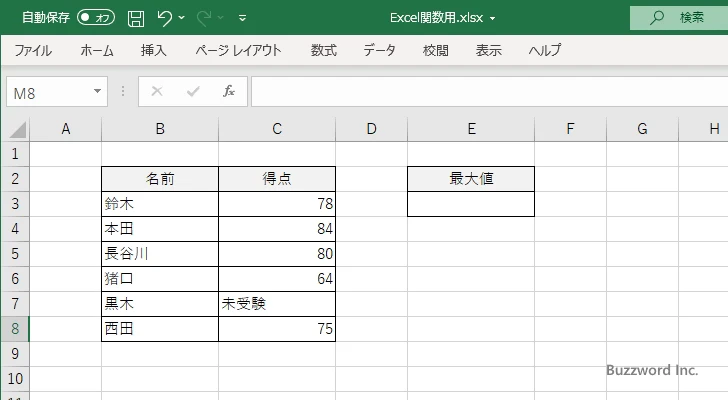Open the Excel関数用.xlsx file name dropdown

point(492,19)
